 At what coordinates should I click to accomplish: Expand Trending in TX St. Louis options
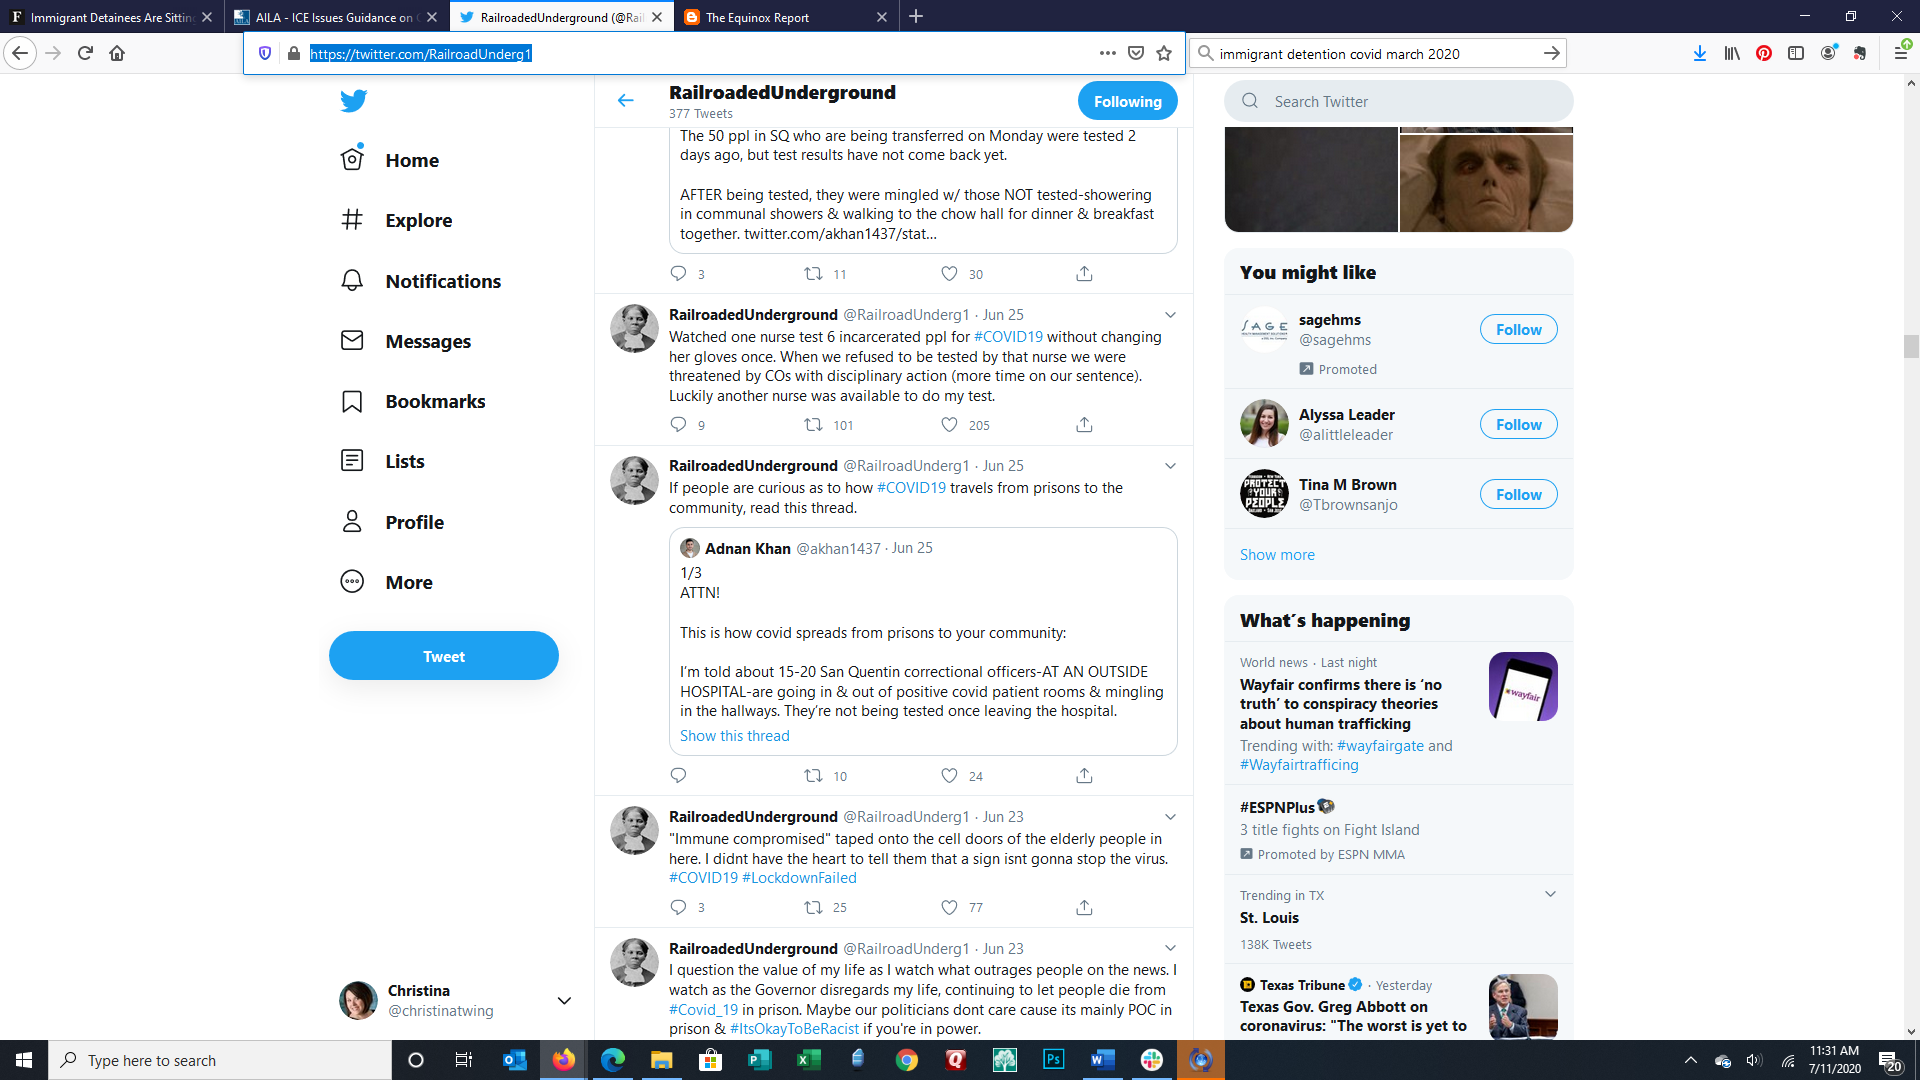pos(1550,894)
